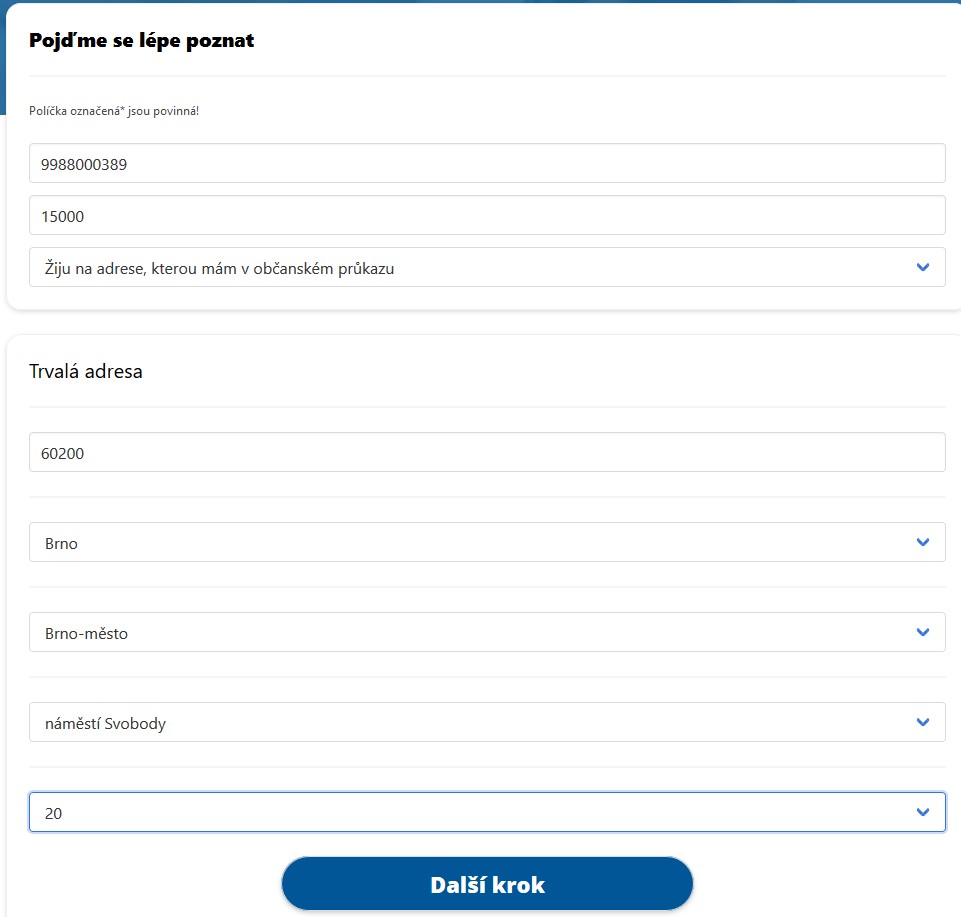Screen dimensions: 961x917
Task: Click the divider line under 'Pojďme se lépe poznat'
Action: click(x=487, y=76)
